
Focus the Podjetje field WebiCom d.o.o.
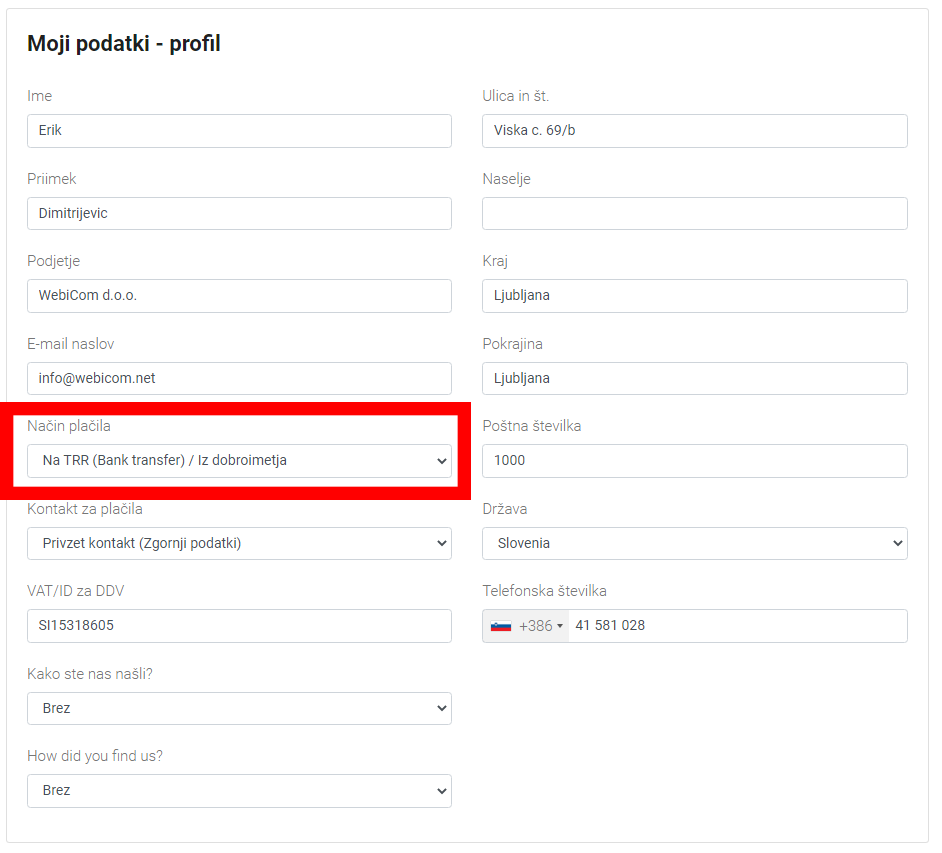(239, 296)
